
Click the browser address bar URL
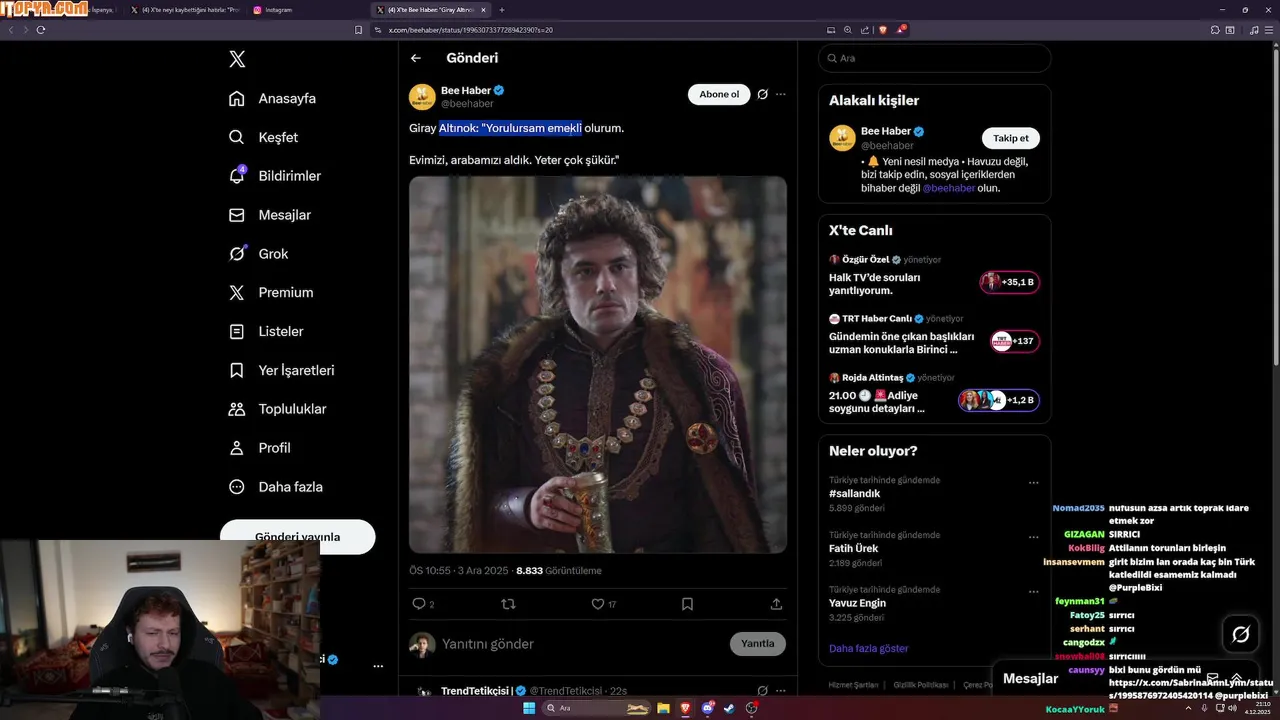click(x=470, y=30)
